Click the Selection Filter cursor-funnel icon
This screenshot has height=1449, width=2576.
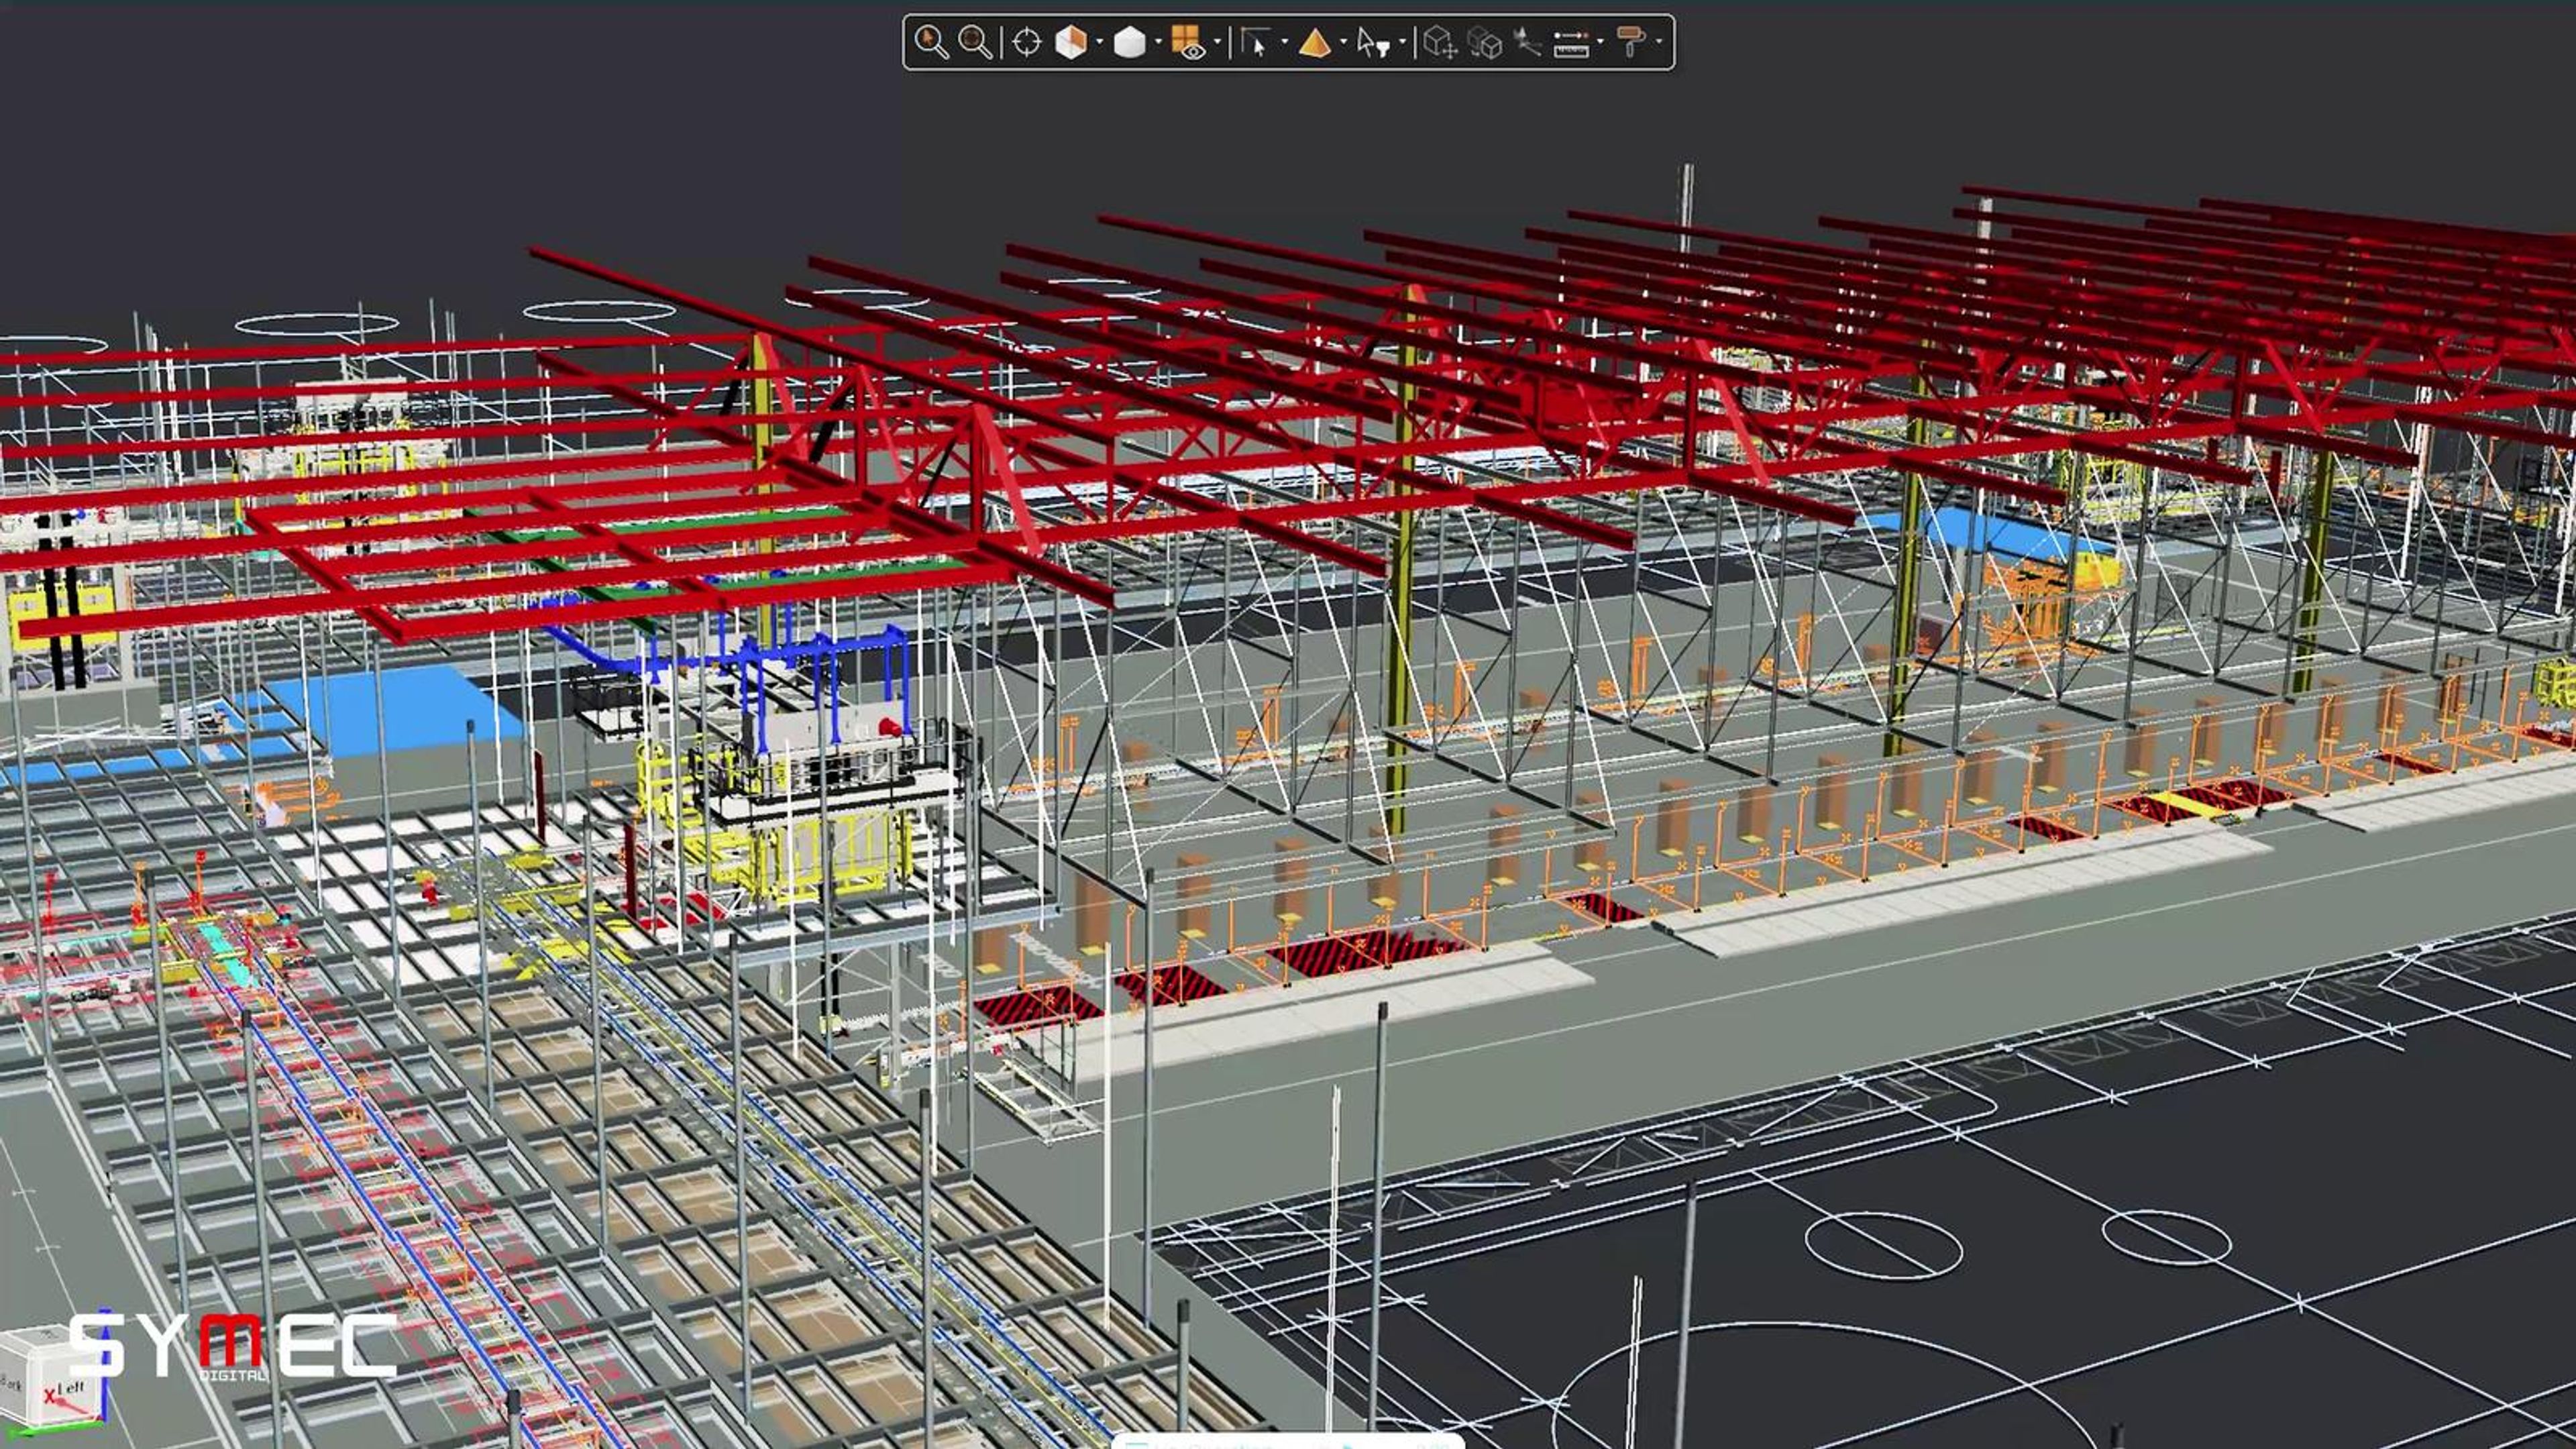click(1374, 42)
